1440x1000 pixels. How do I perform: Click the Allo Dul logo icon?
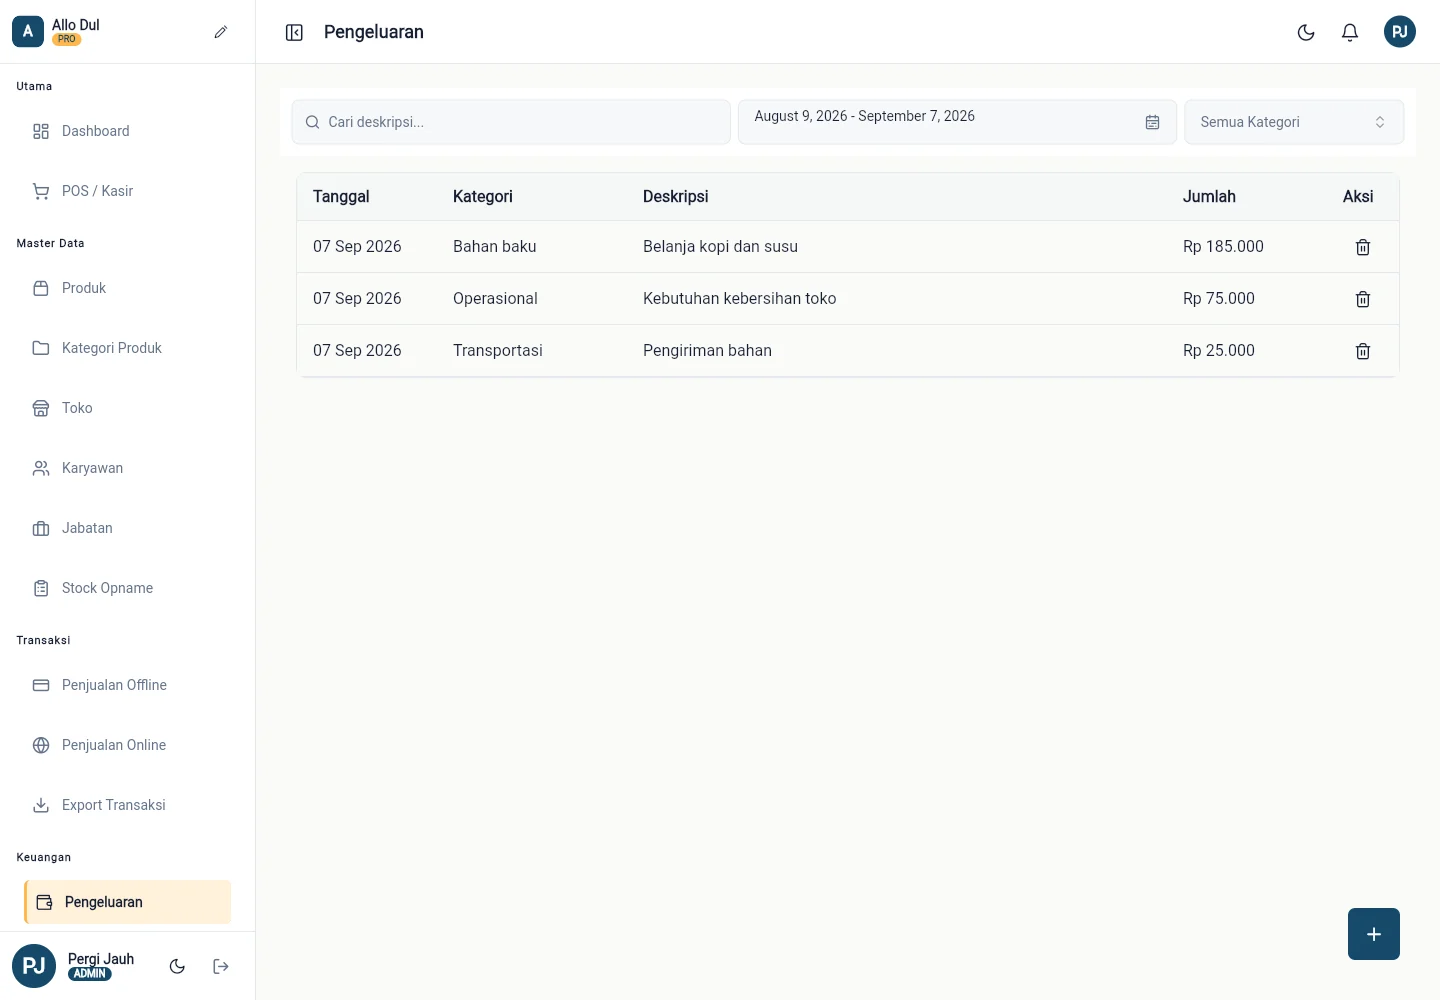(28, 32)
